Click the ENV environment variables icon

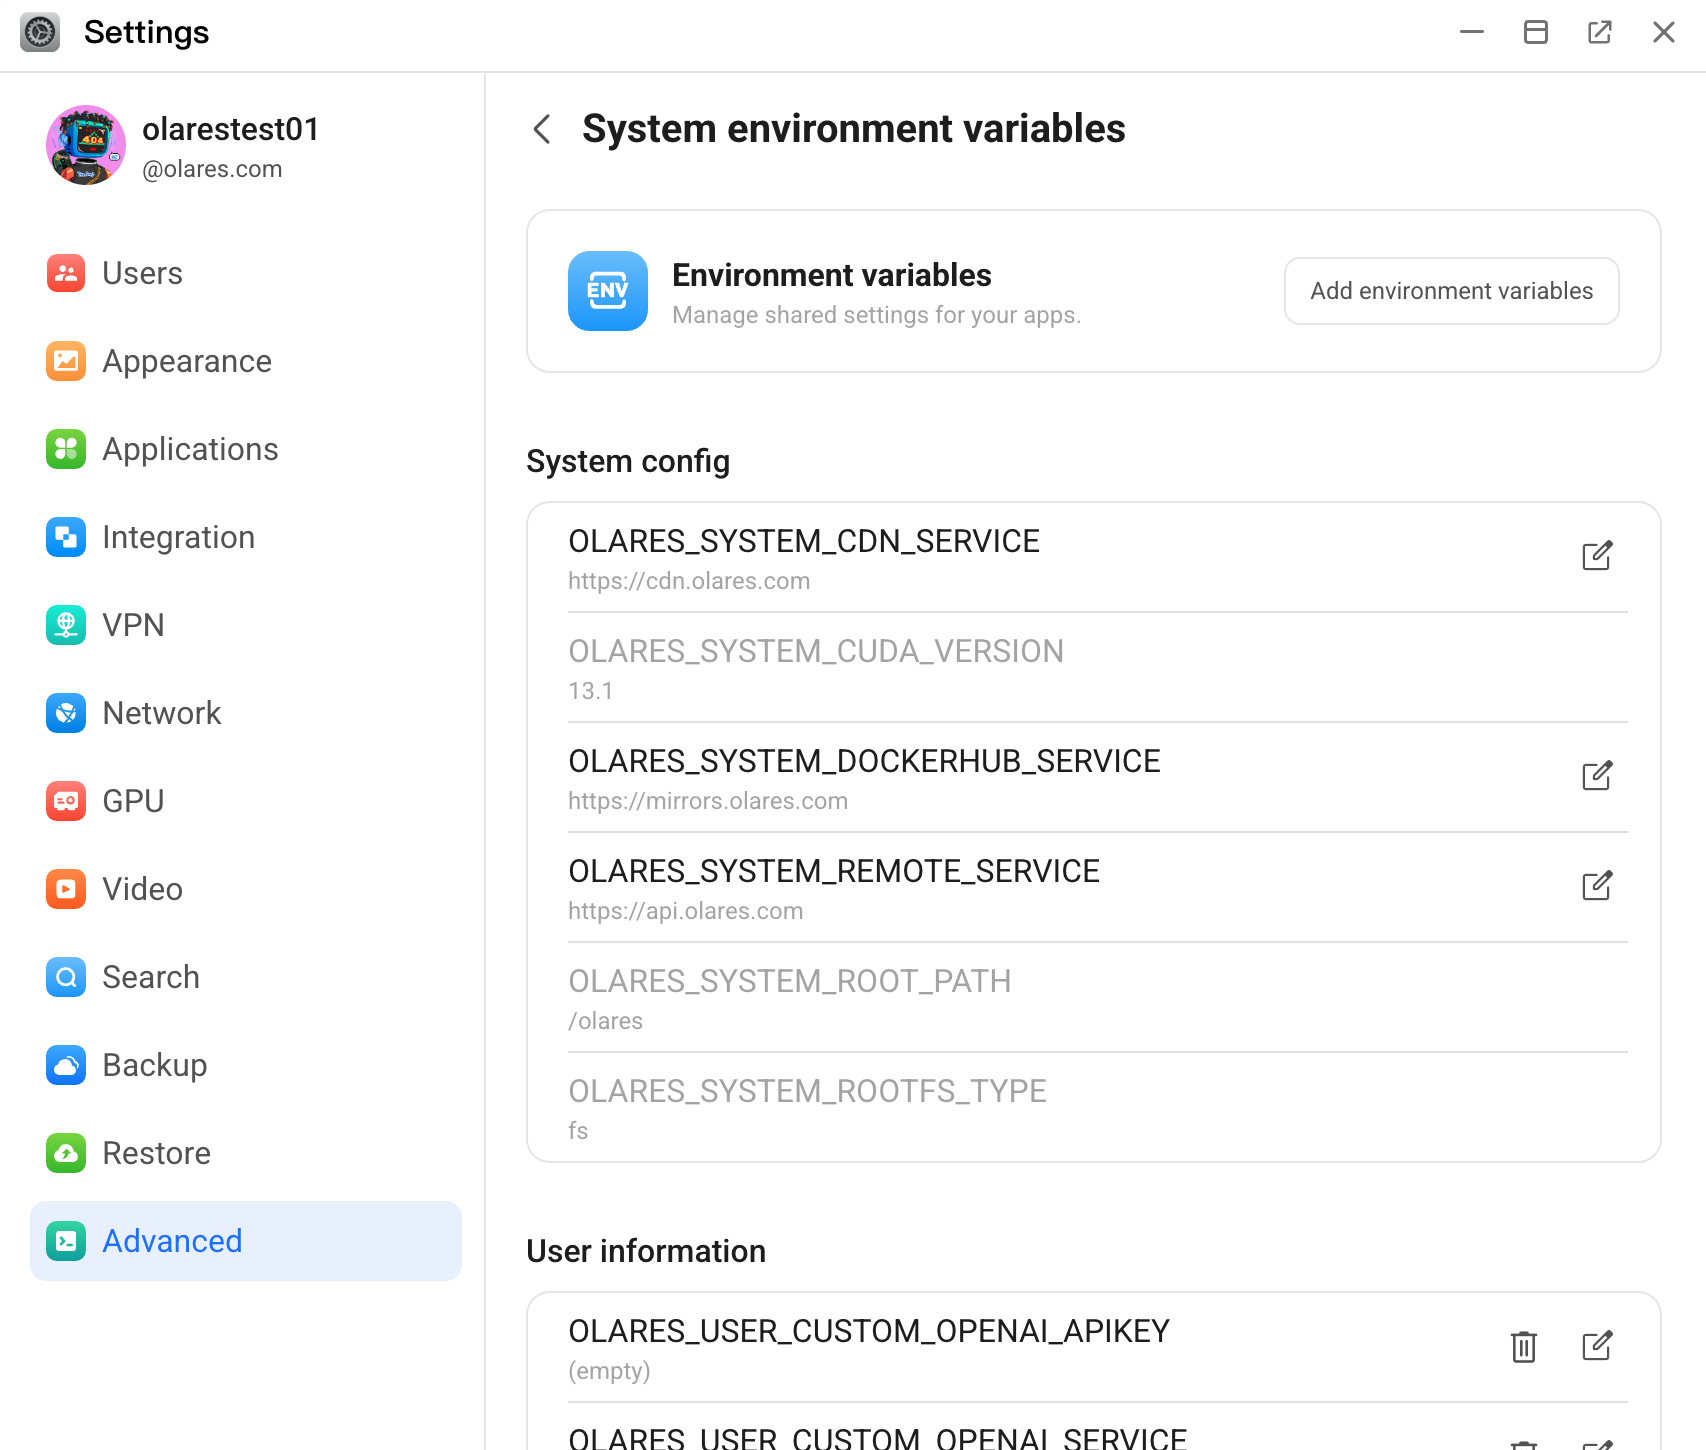click(x=607, y=291)
